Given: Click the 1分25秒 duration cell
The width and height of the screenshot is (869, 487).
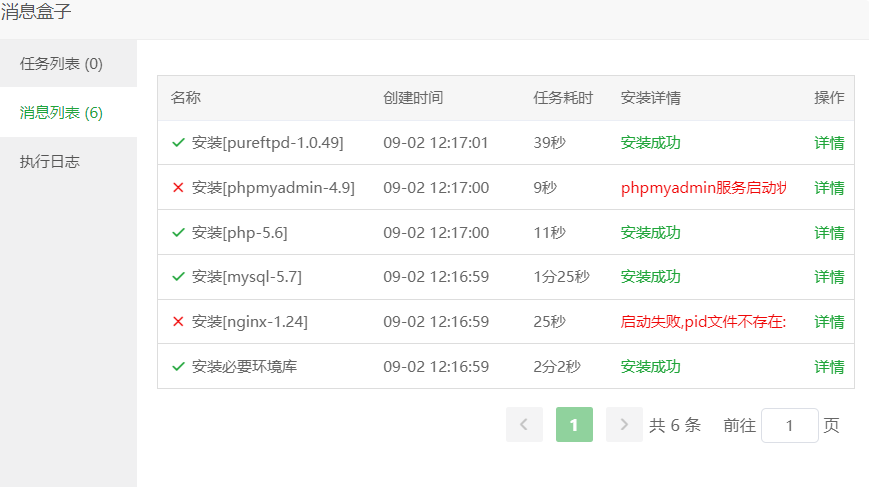Looking at the screenshot, I should (561, 276).
